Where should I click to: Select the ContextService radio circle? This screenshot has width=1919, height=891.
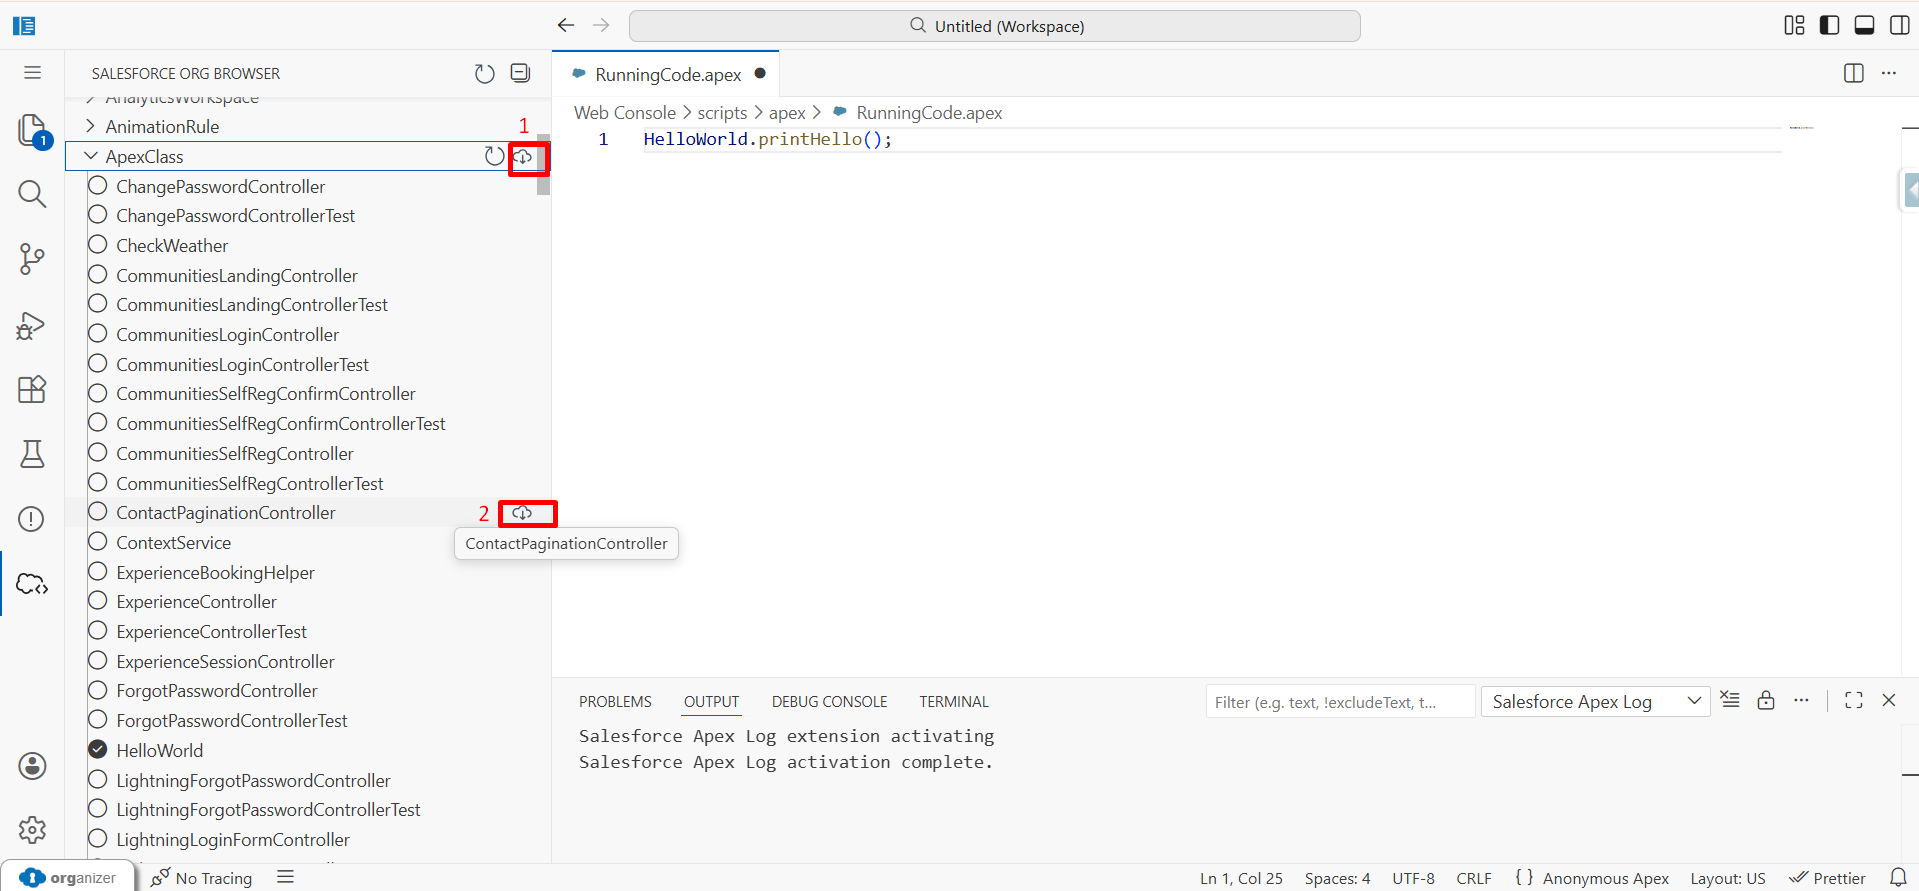click(x=98, y=541)
